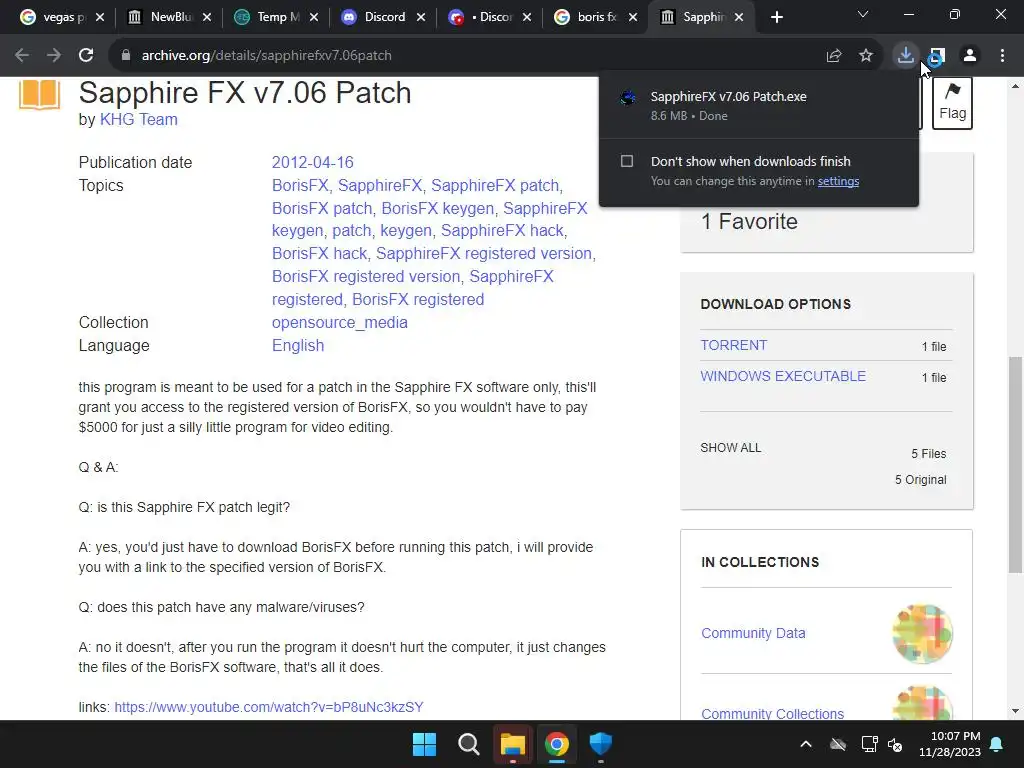Close the Temp Mail tab
This screenshot has height=768, width=1024.
coord(313,17)
